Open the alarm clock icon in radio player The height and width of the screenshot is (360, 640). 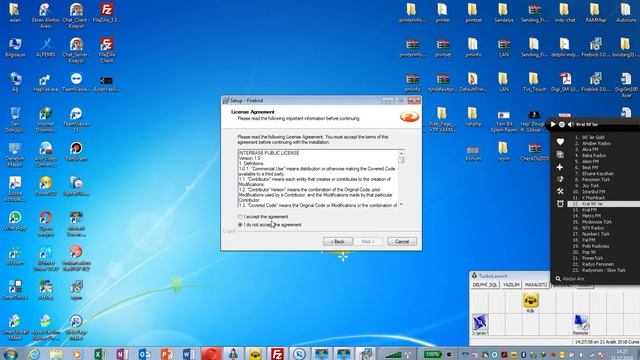coord(560,203)
